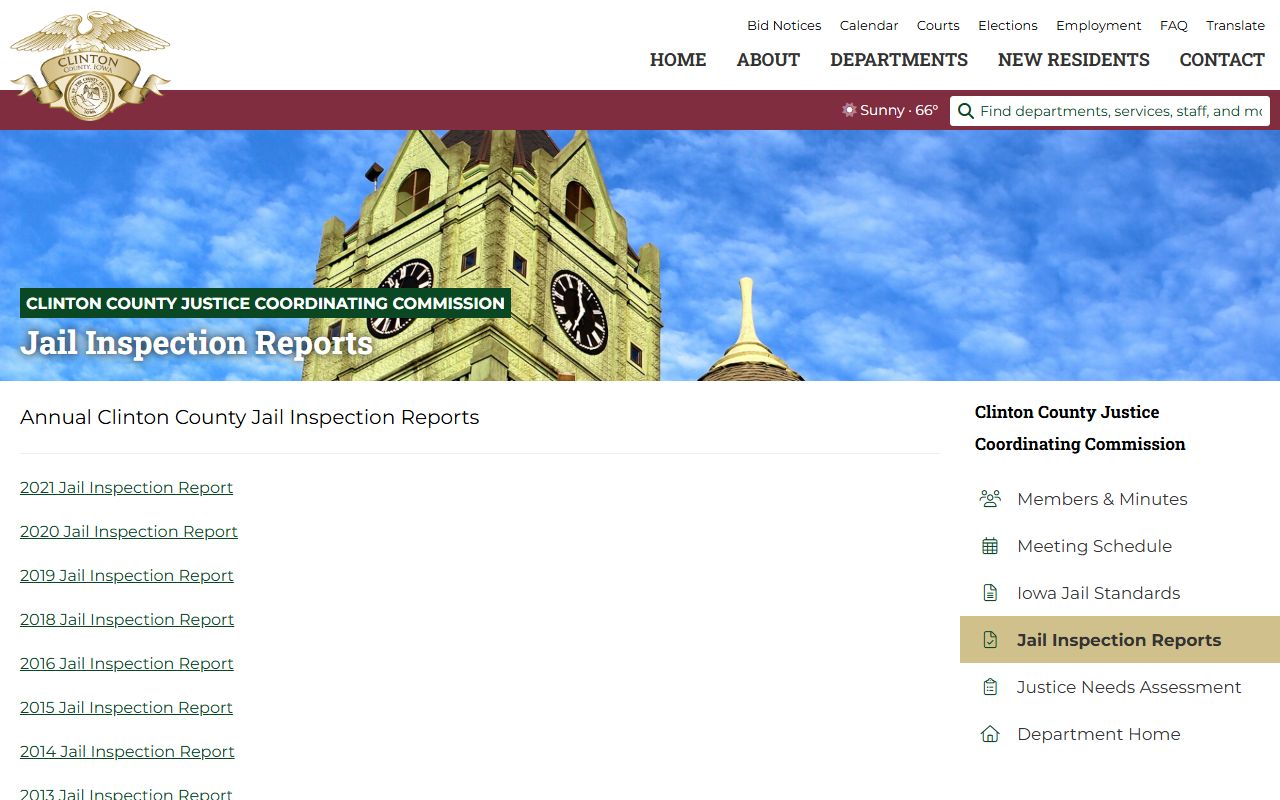The height and width of the screenshot is (800, 1280).
Task: Select Iowa Jail Standards in sidebar
Action: (1120, 593)
